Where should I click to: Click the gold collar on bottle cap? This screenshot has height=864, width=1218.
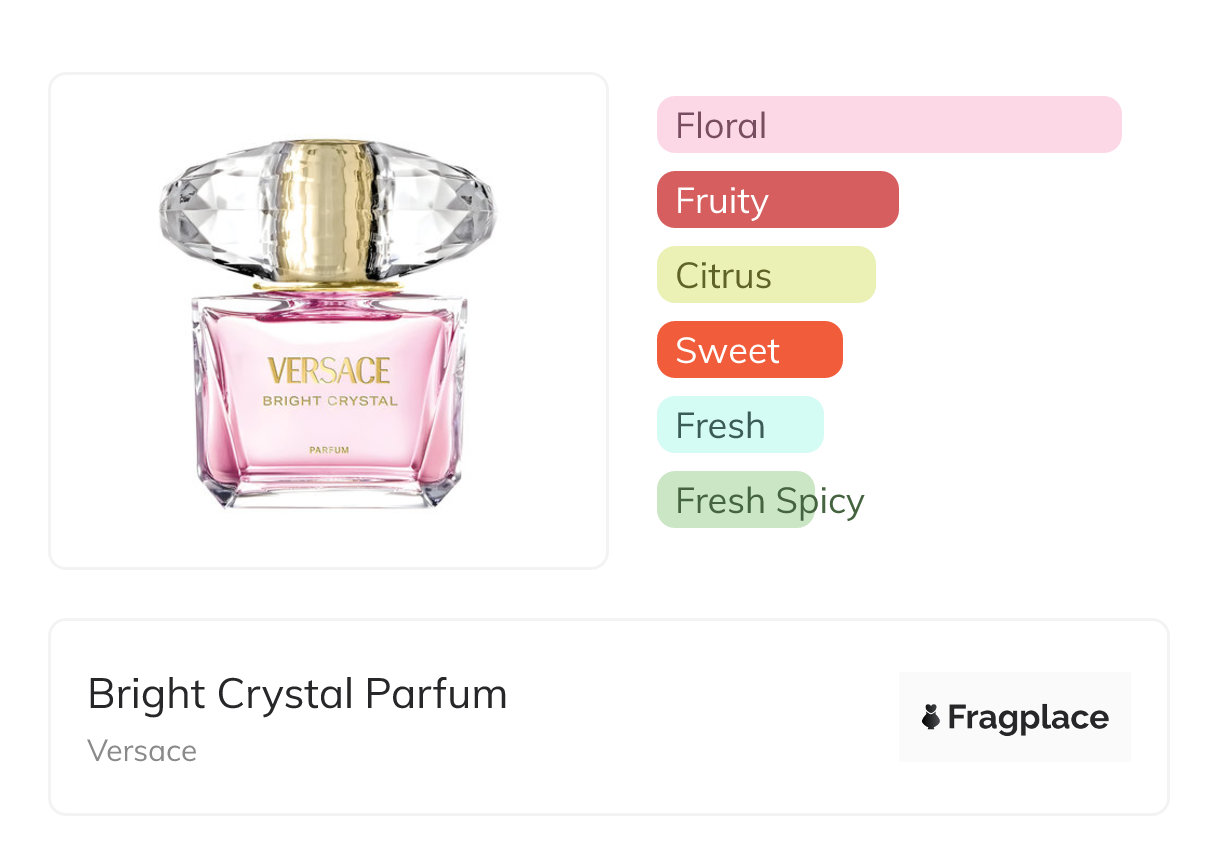(x=327, y=210)
